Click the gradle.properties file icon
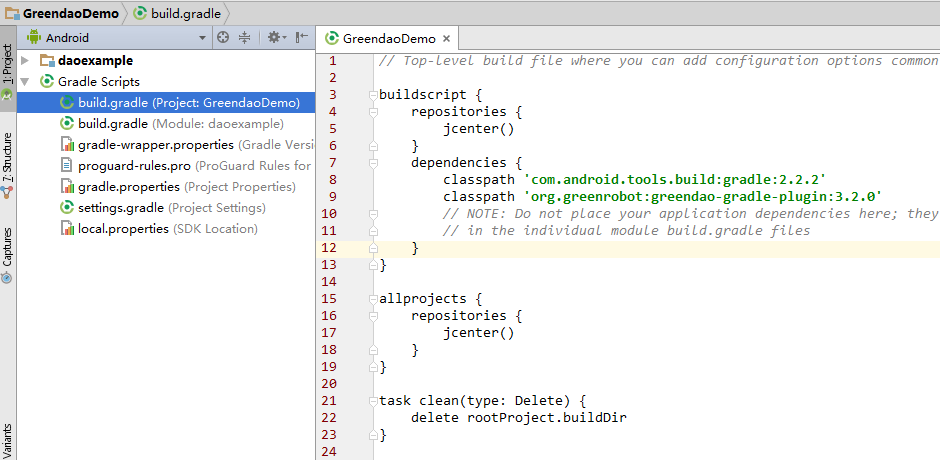The width and height of the screenshot is (940, 460). 67,187
